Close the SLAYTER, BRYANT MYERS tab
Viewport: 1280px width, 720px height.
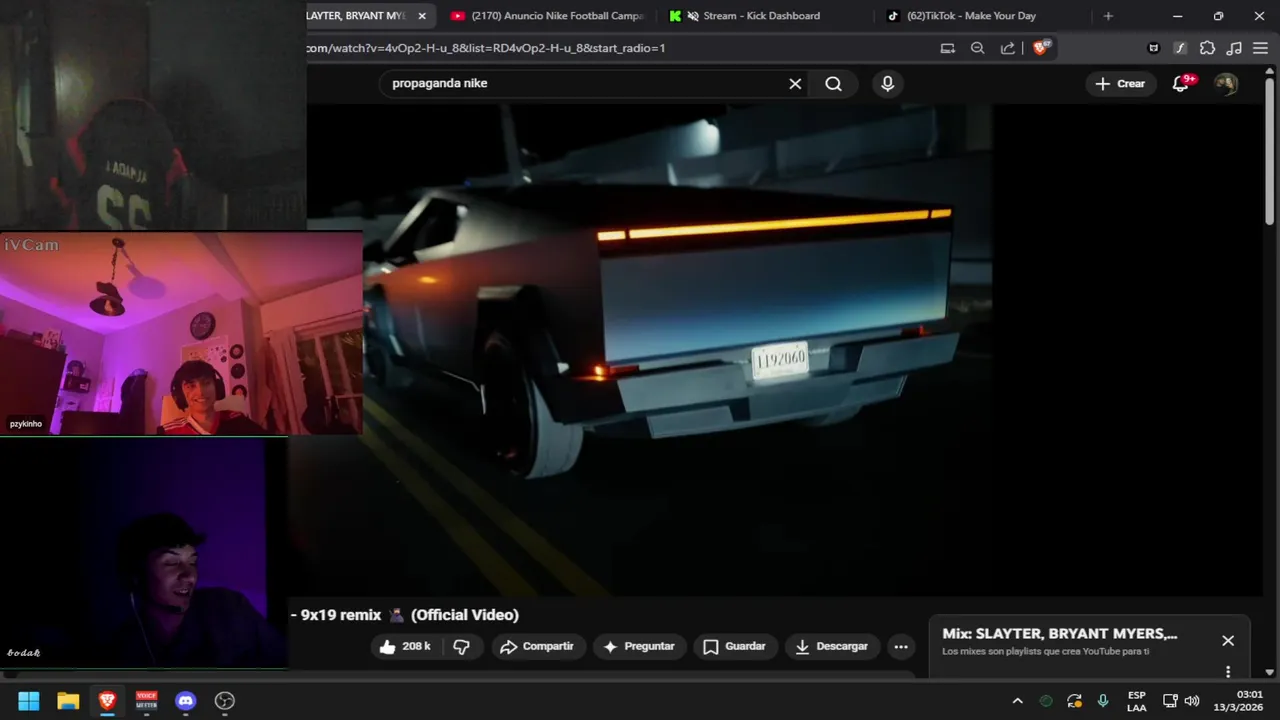pyautogui.click(x=422, y=16)
